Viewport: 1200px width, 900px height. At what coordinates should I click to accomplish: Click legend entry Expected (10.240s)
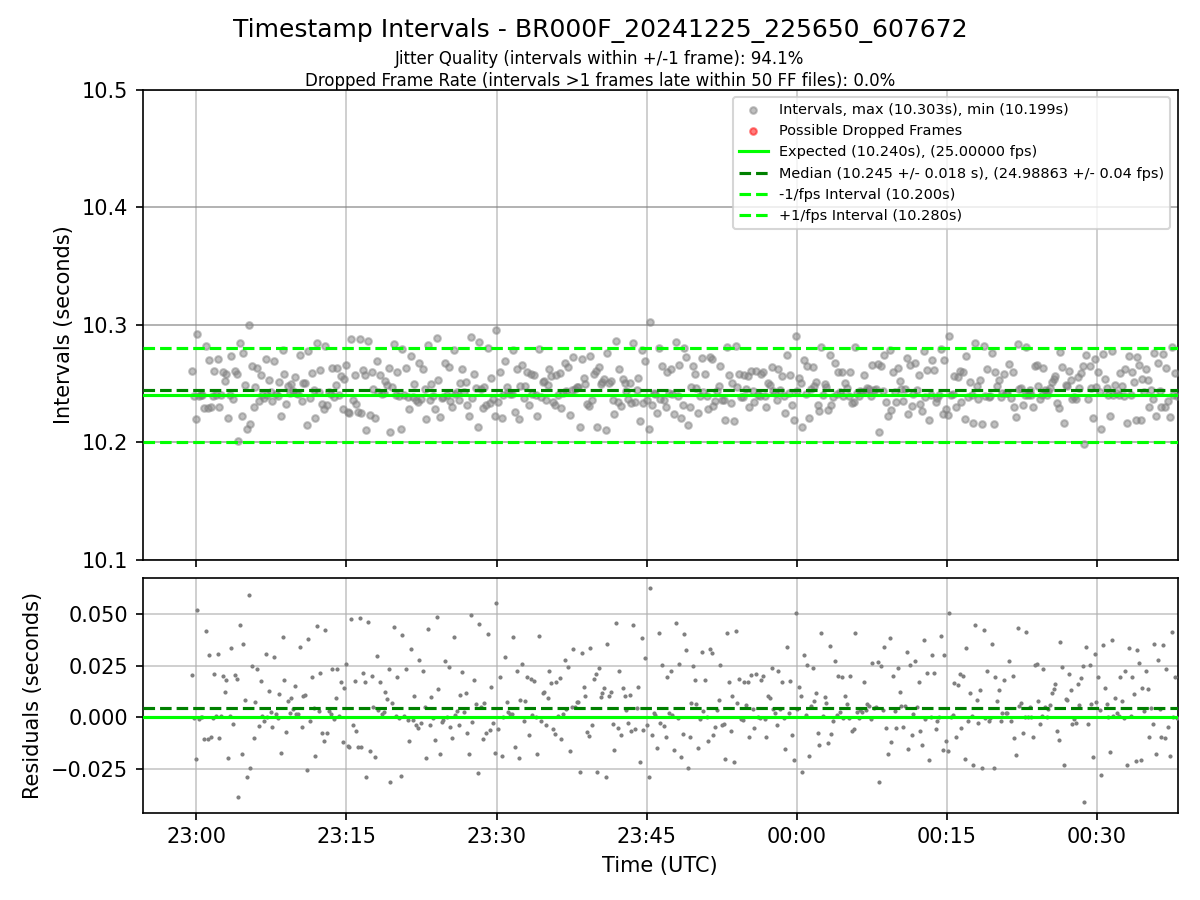908,151
